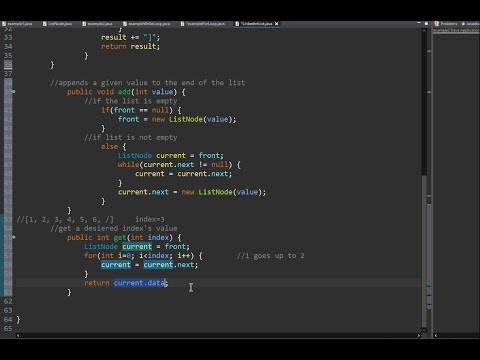Select the exampleForLoop.java tab
The image size is (480, 360).
tap(203, 24)
